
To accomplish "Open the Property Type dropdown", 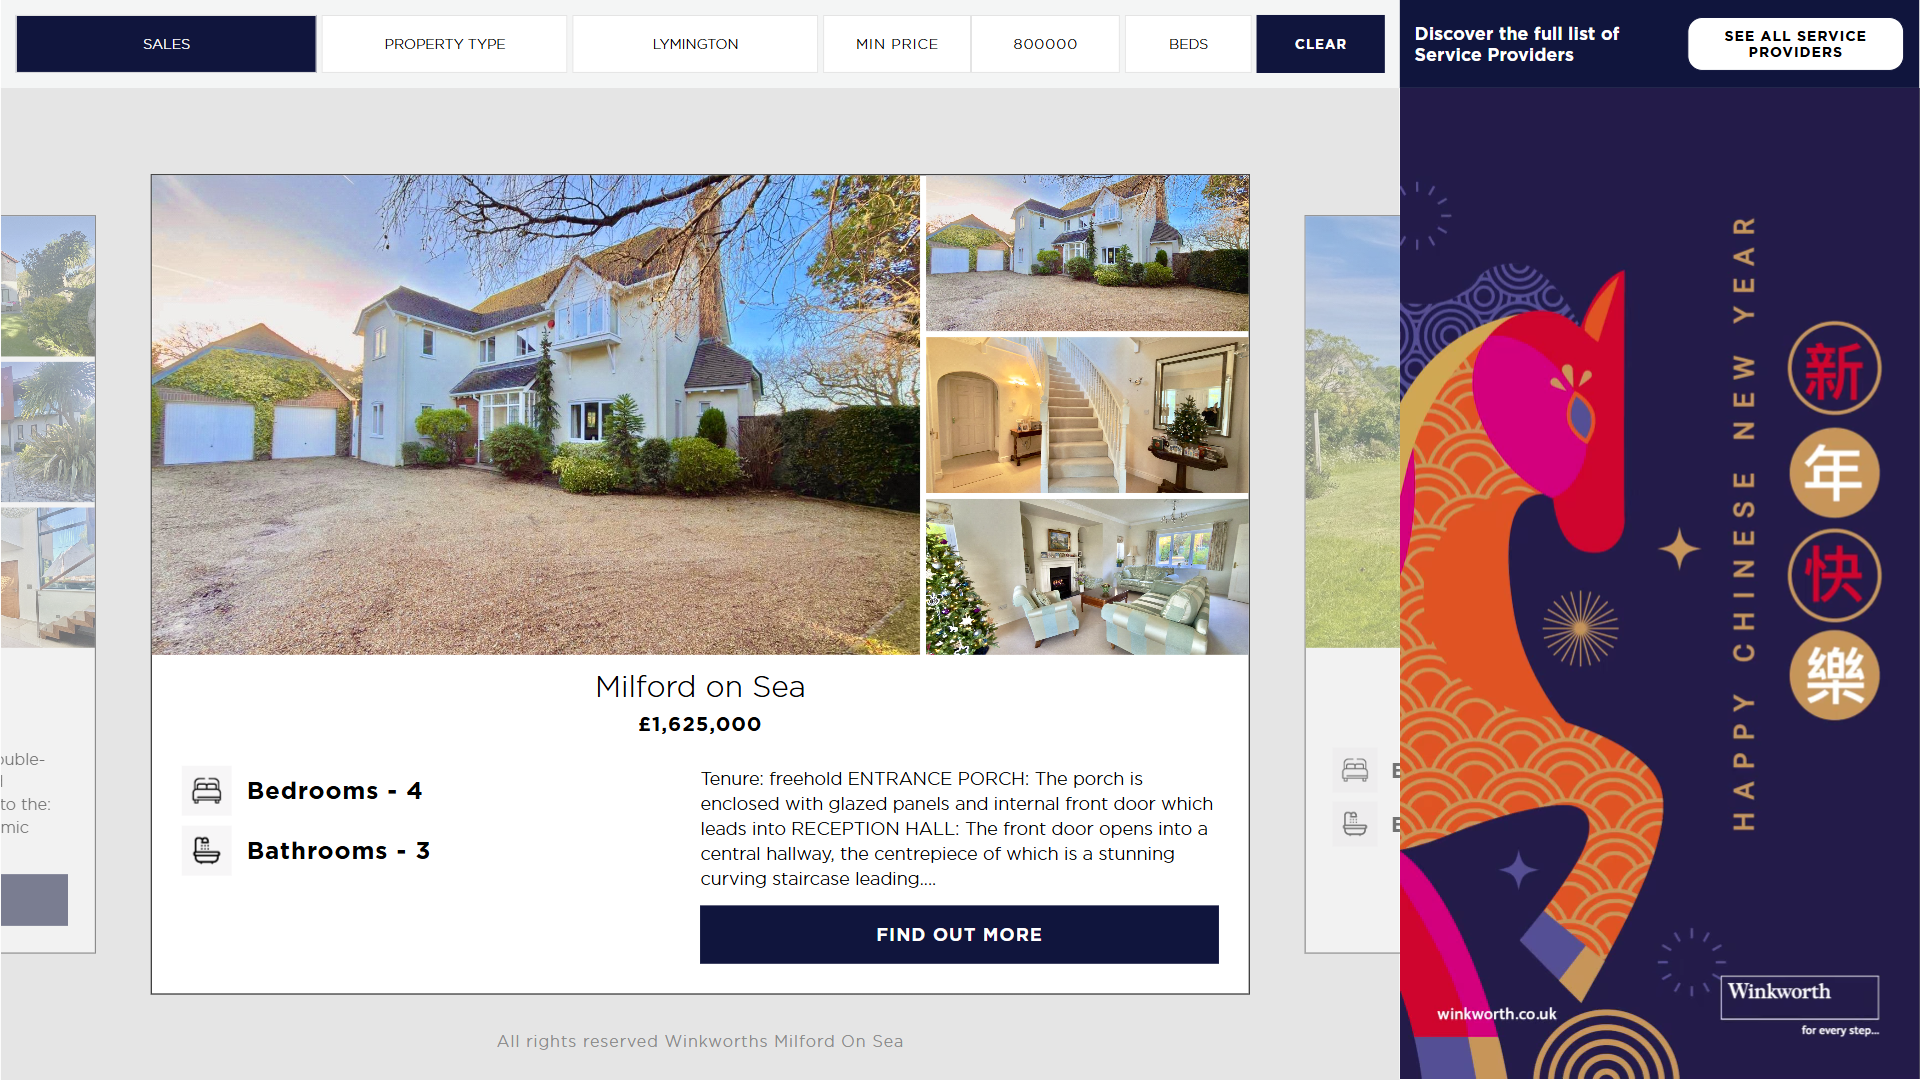I will pos(445,44).
